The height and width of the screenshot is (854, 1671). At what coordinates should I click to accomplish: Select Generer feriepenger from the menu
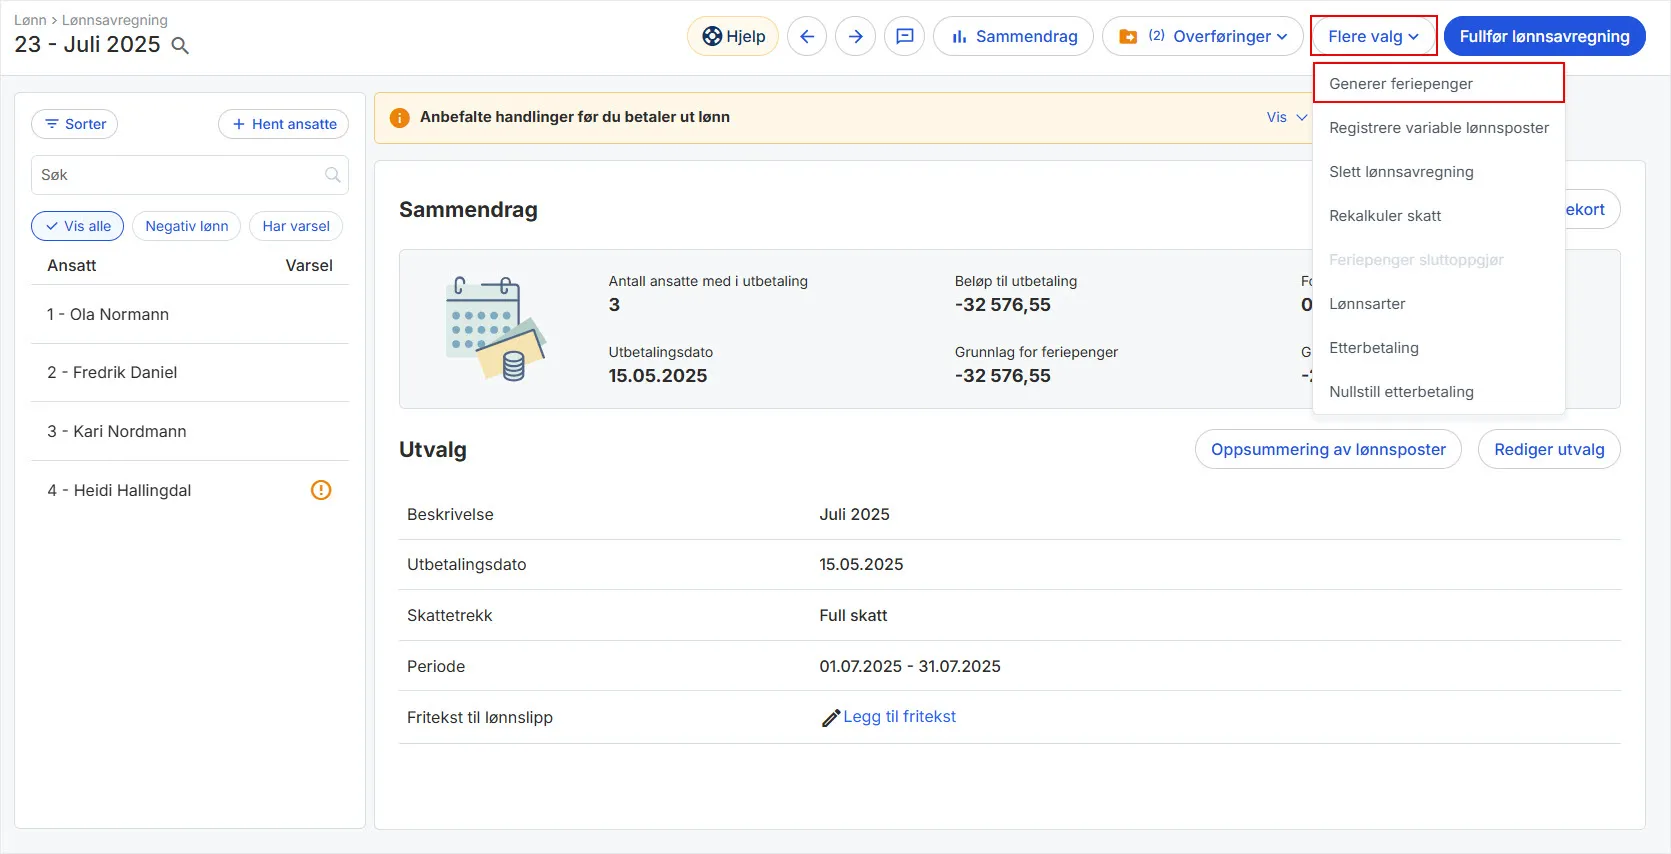coord(1400,84)
